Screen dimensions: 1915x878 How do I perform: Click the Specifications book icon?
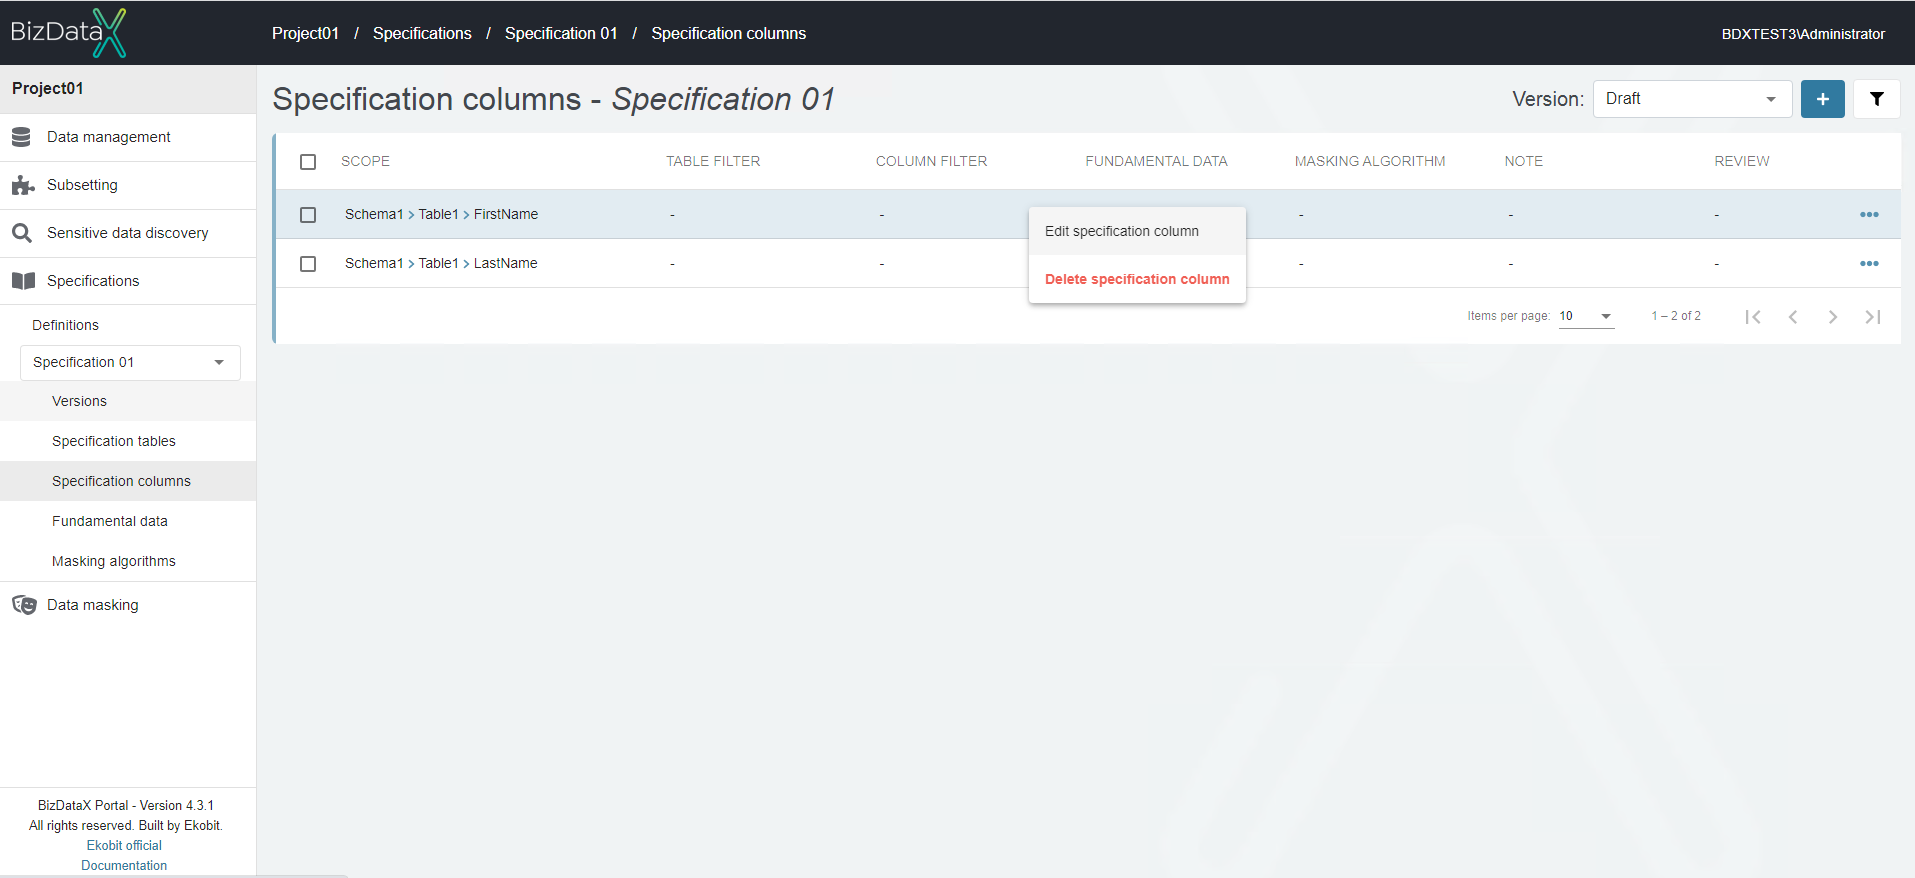point(23,281)
